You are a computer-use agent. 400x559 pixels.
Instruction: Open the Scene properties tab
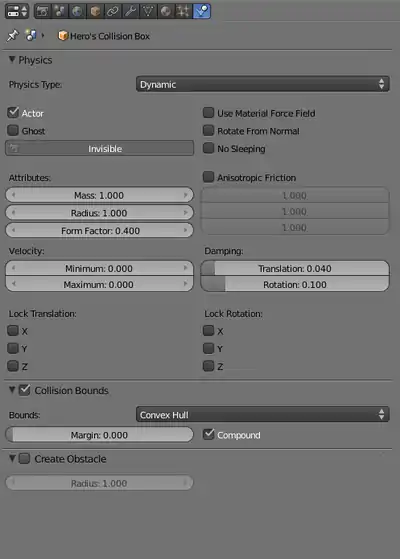[x=60, y=11]
